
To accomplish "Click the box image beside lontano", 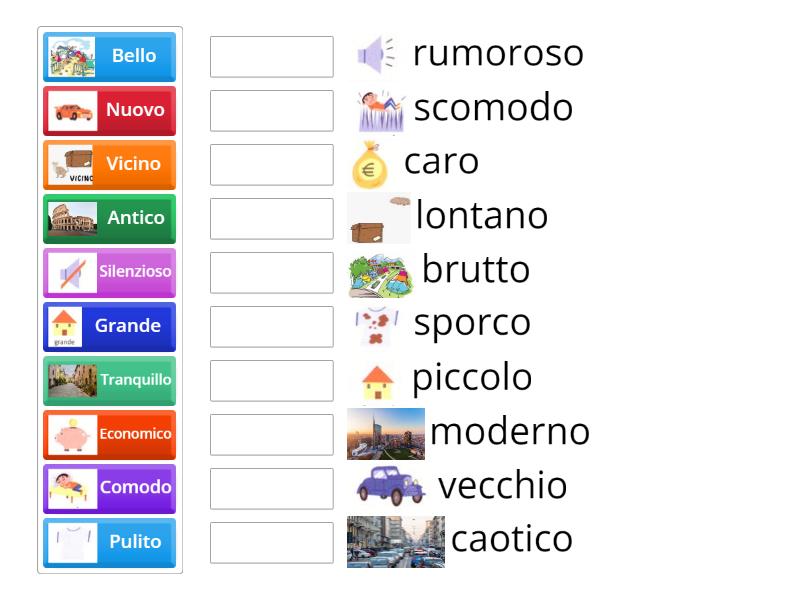I will pos(379,220).
